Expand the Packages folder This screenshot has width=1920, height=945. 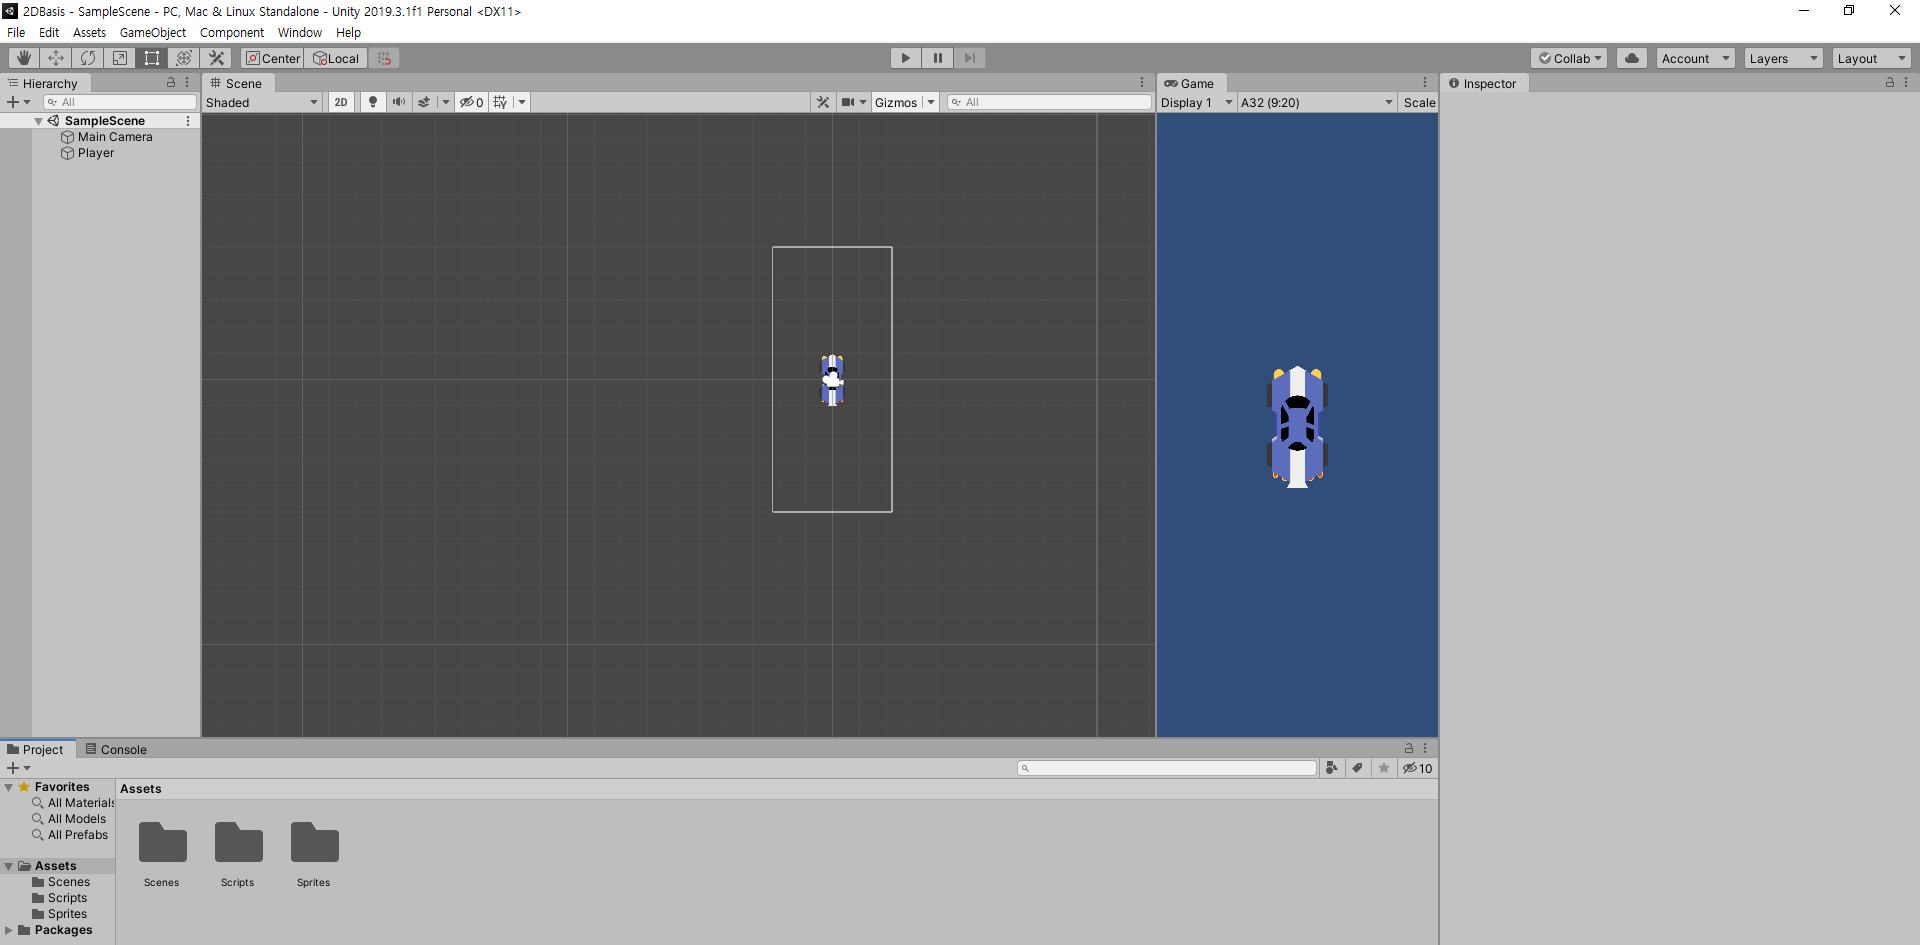click(9, 930)
